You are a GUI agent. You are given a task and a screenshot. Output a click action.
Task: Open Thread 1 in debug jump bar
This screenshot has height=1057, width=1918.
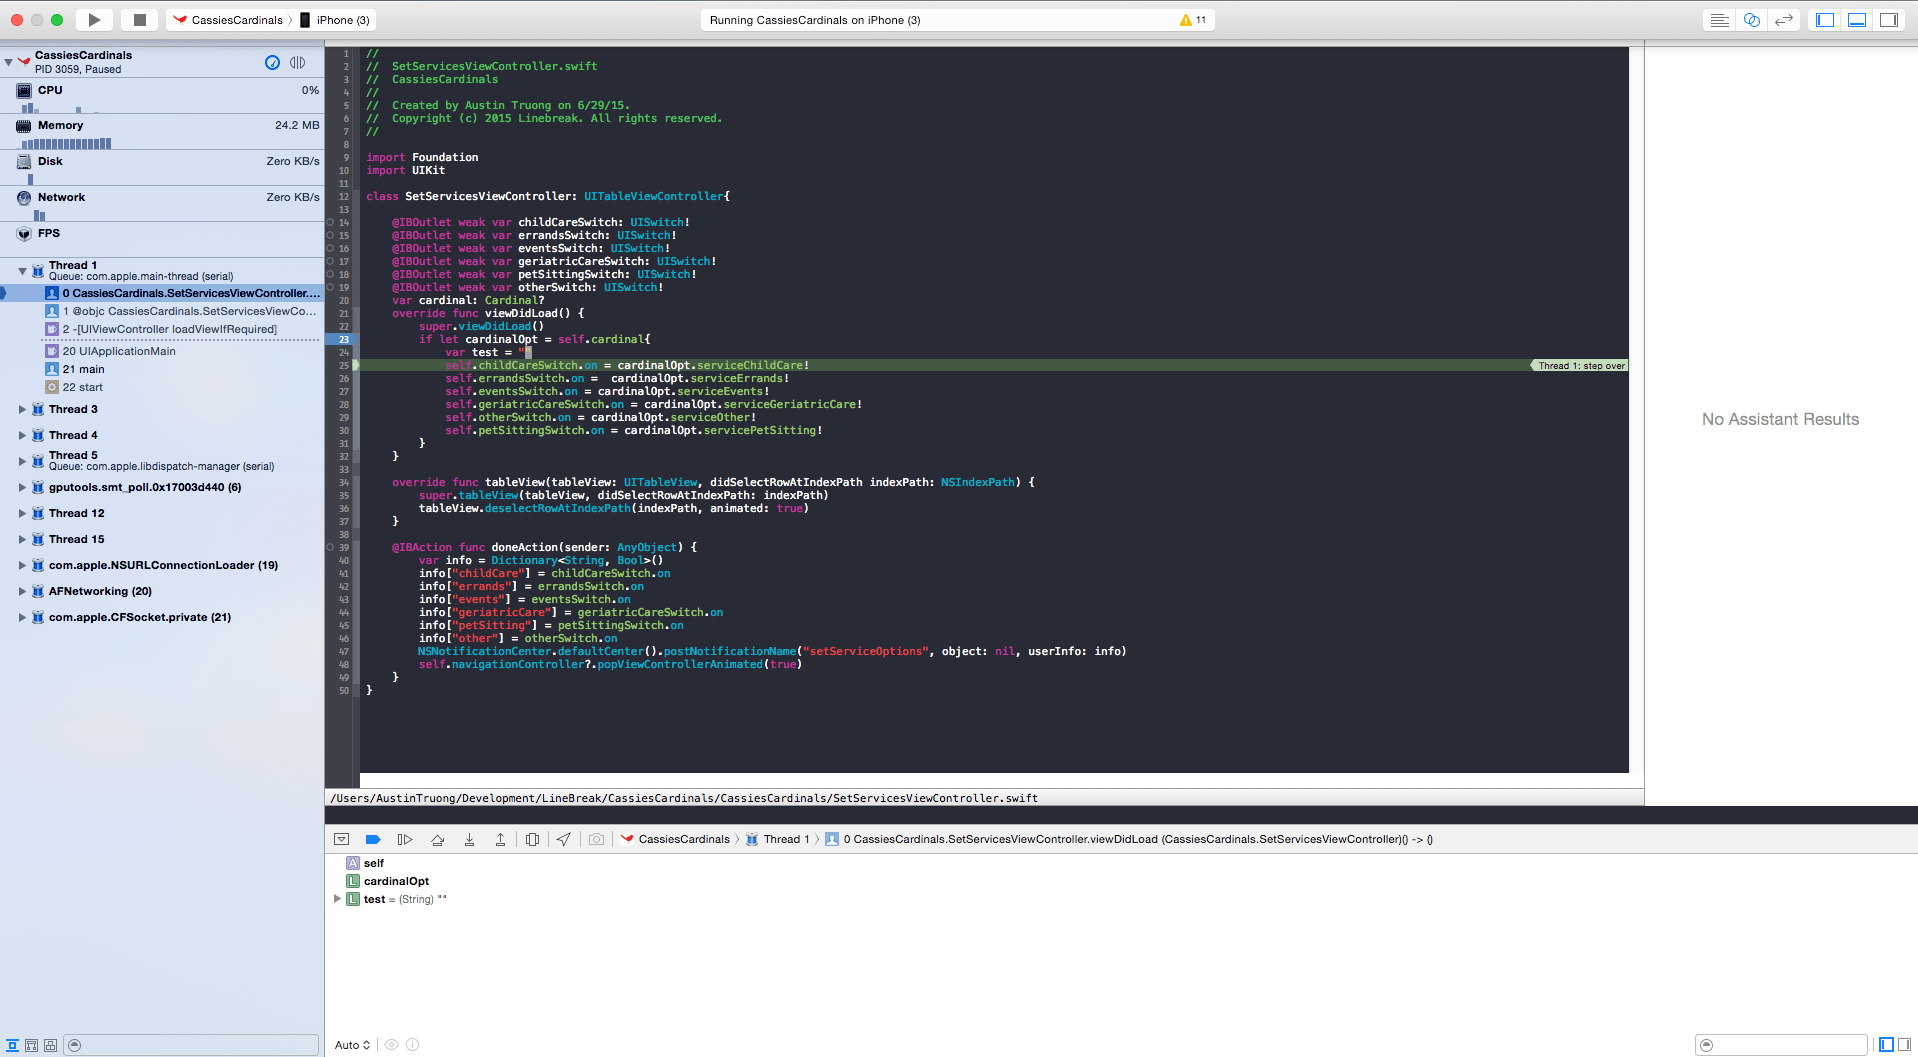click(778, 839)
